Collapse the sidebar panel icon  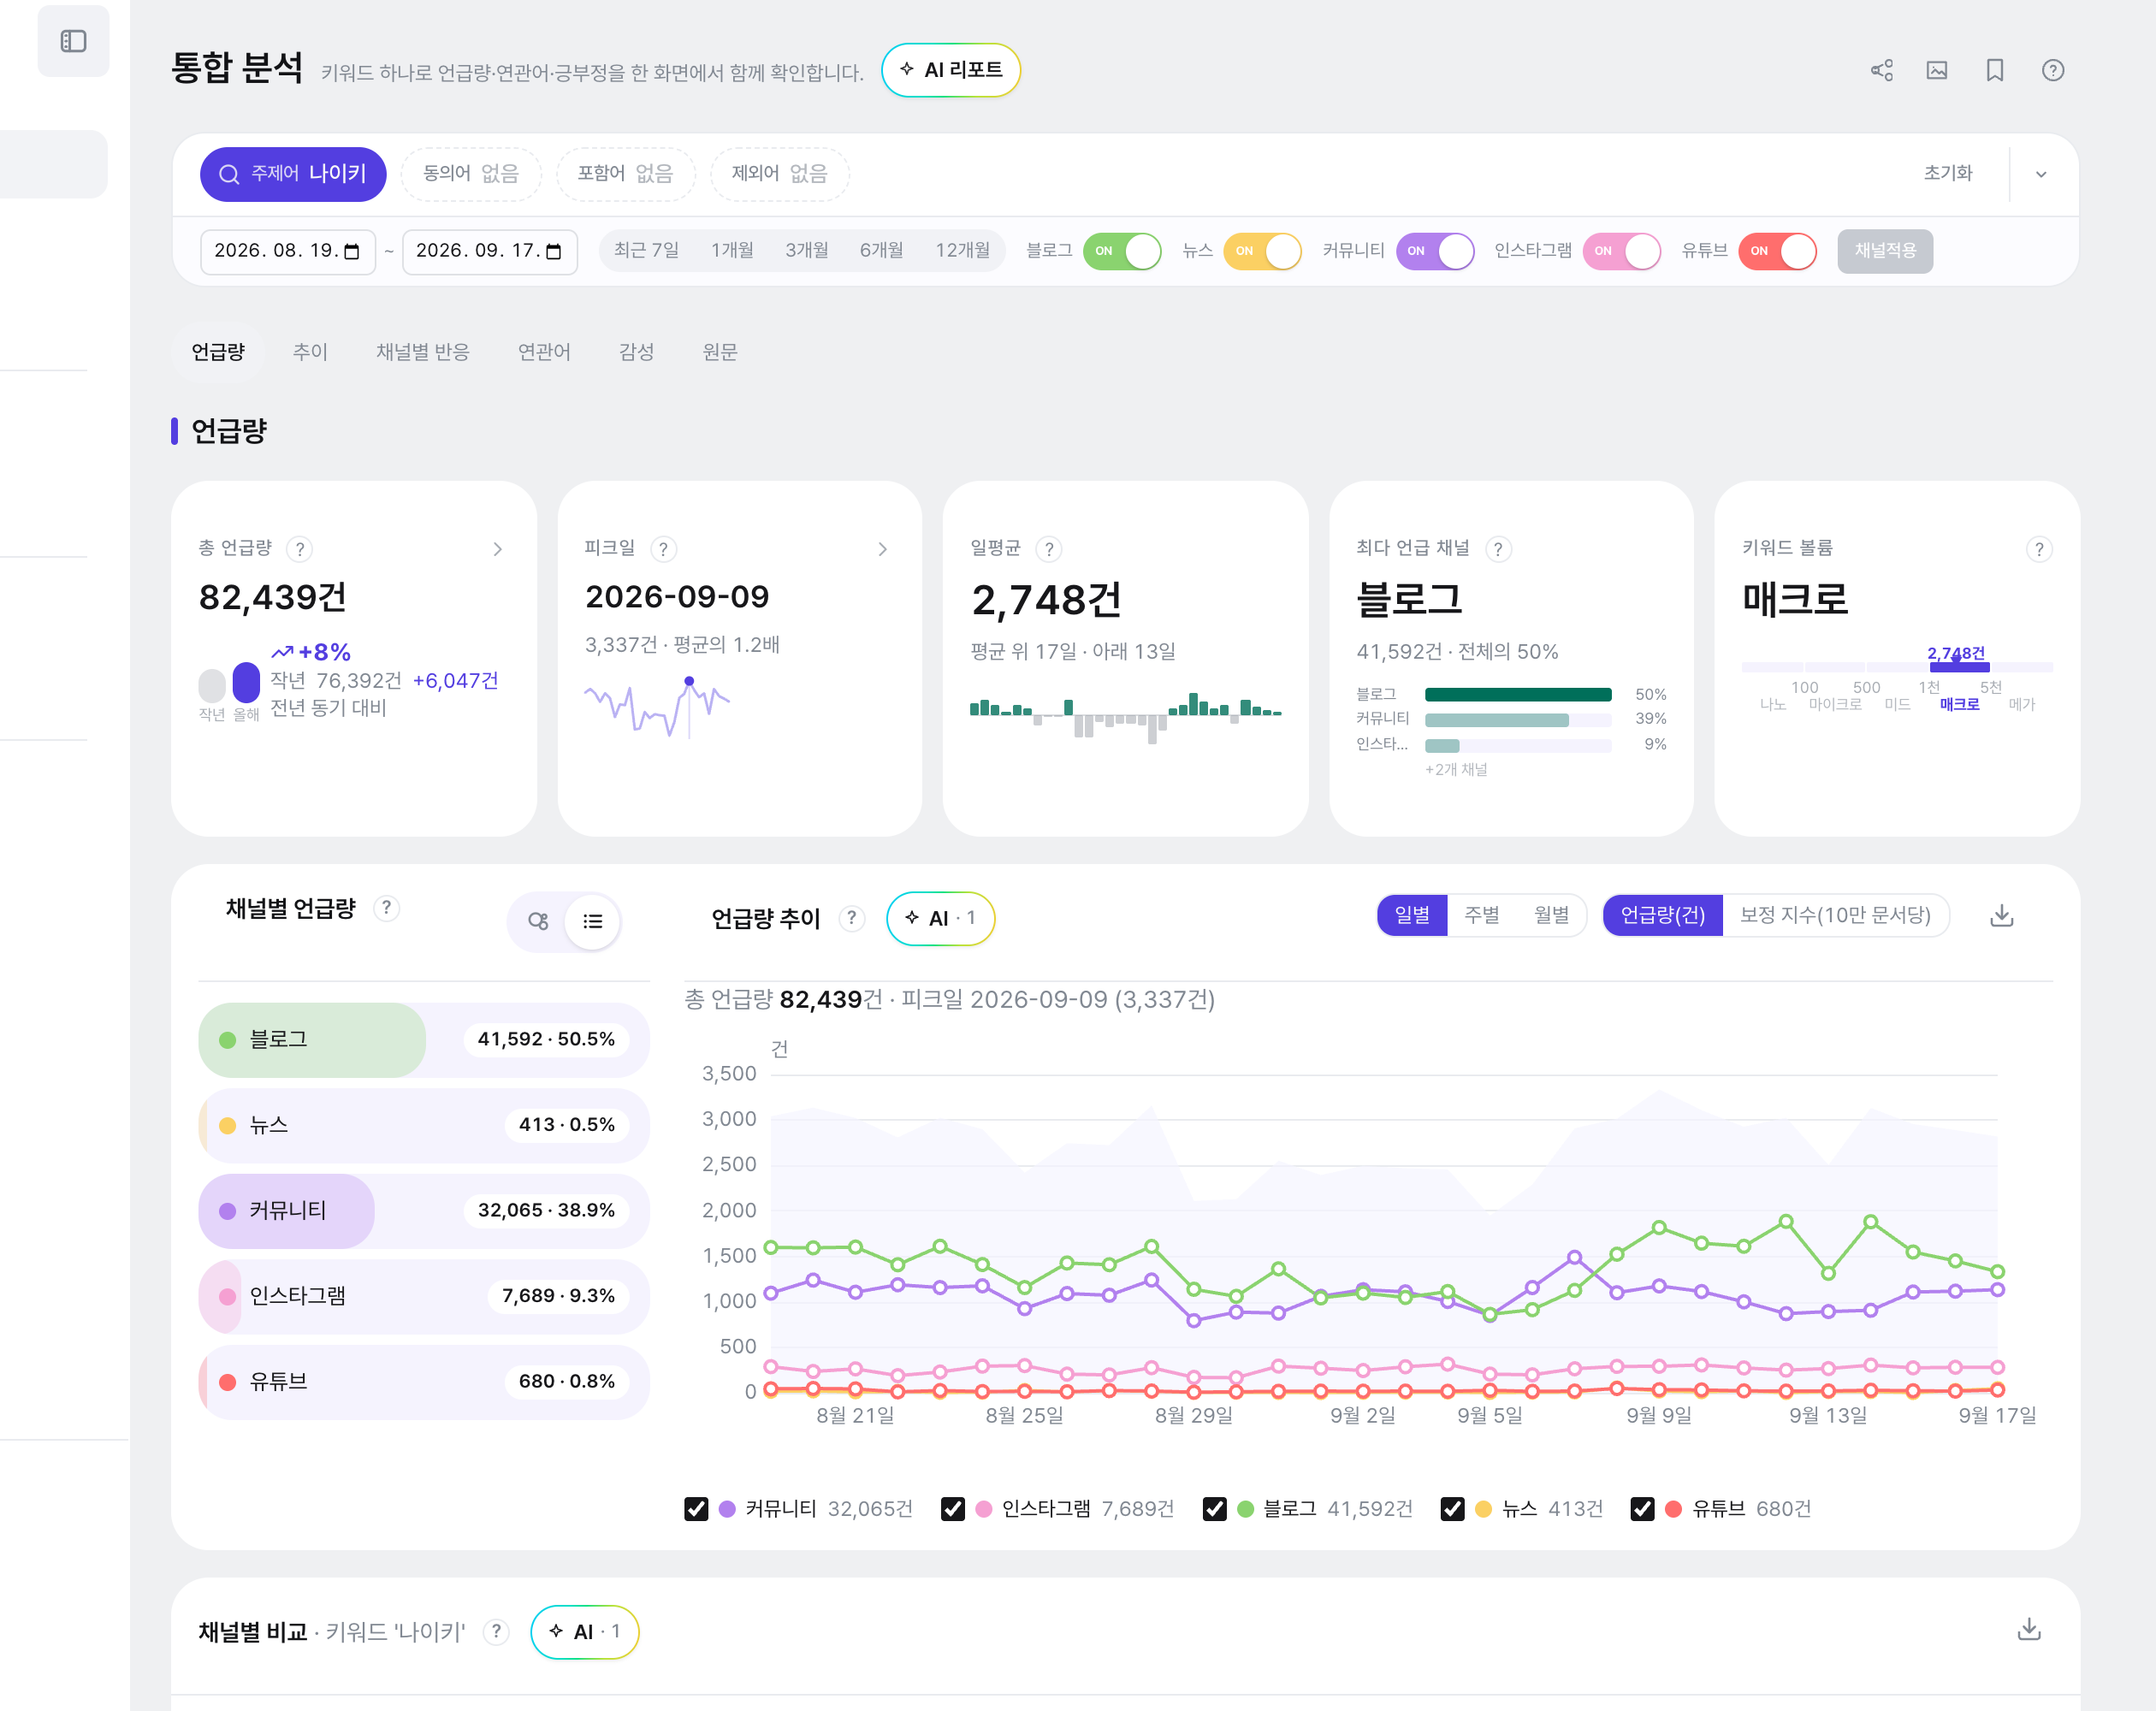coord(73,41)
